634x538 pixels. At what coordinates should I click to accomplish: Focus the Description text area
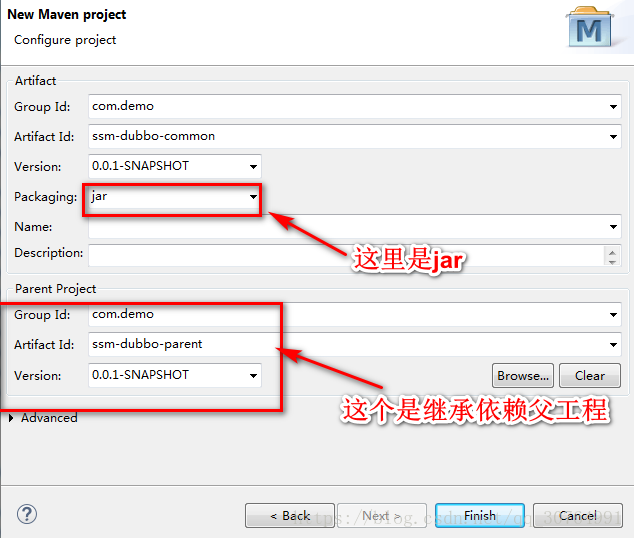[346, 255]
